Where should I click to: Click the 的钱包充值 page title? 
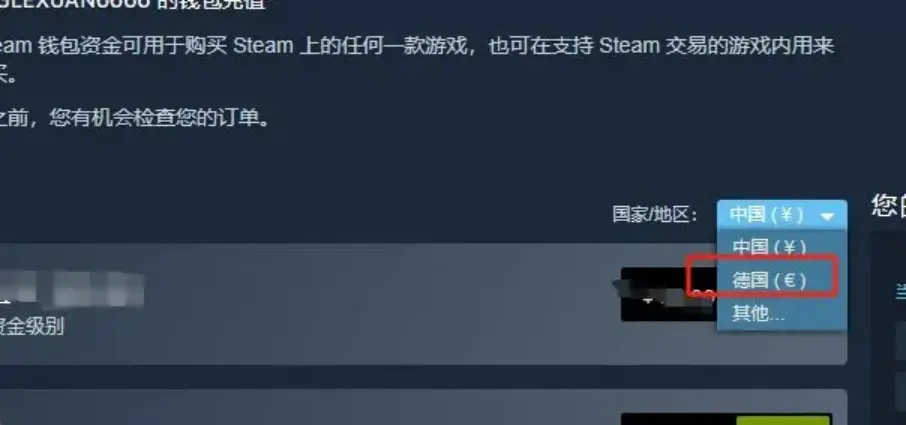(211, 5)
